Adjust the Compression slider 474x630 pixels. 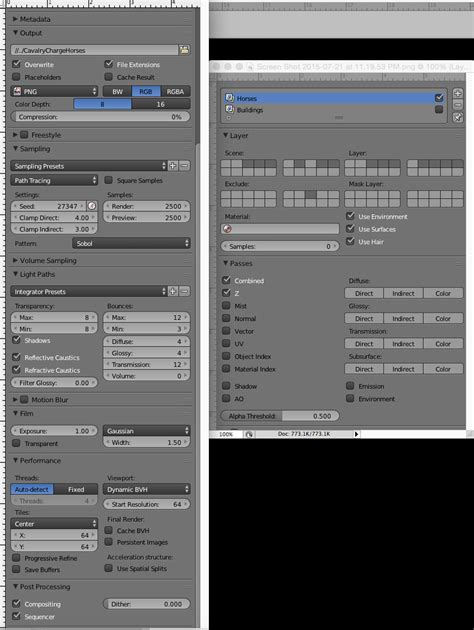100,117
